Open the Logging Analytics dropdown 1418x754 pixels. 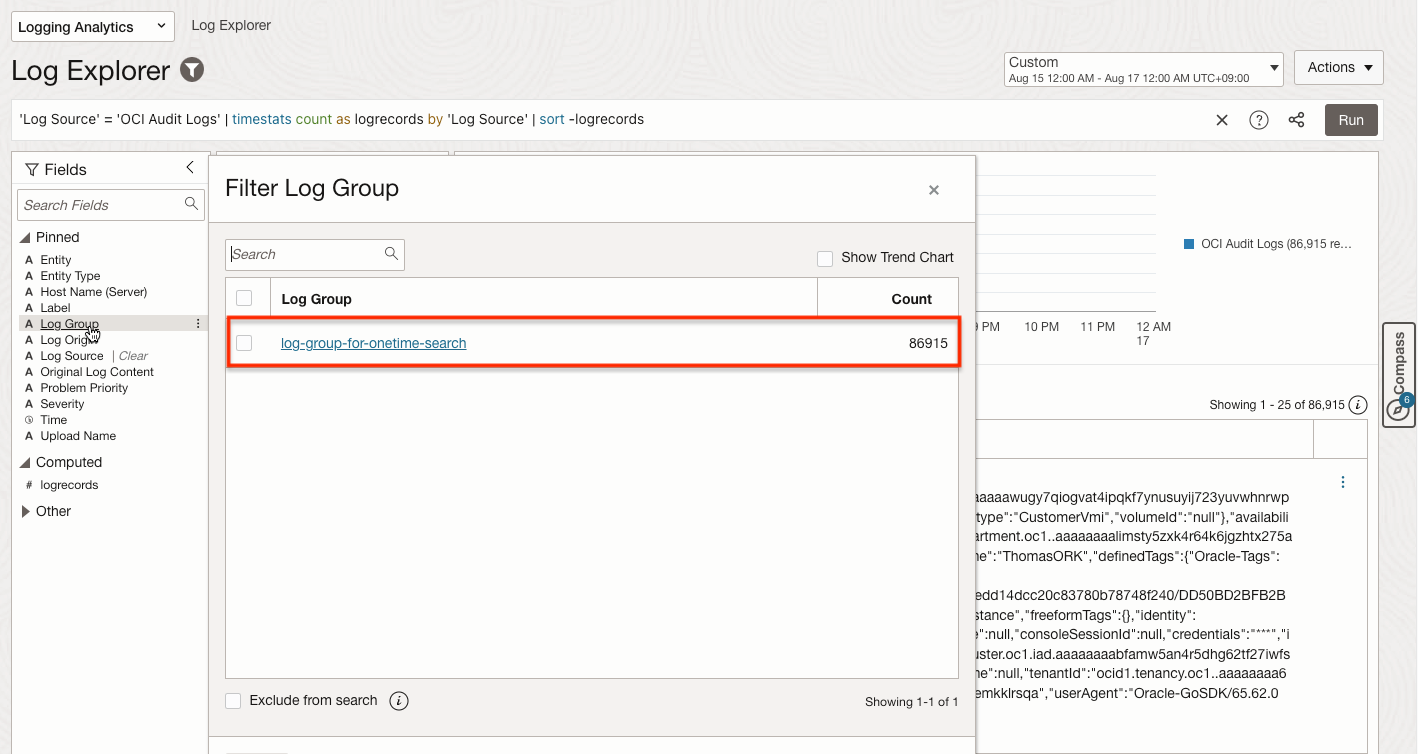click(93, 27)
